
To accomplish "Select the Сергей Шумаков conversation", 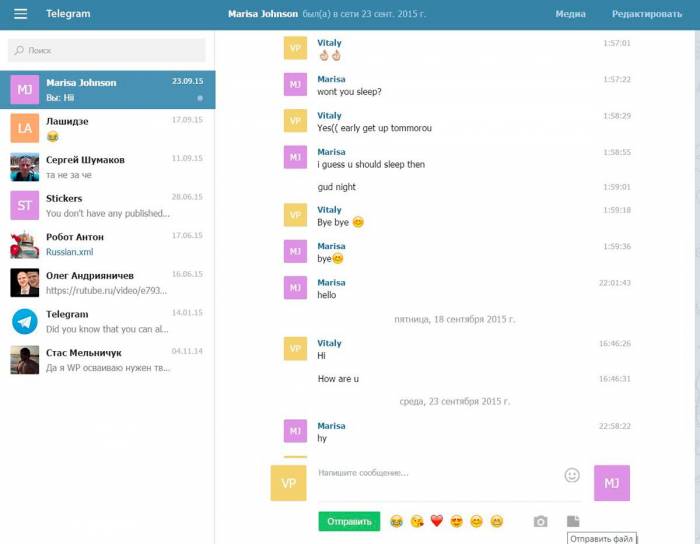I will (x=107, y=167).
